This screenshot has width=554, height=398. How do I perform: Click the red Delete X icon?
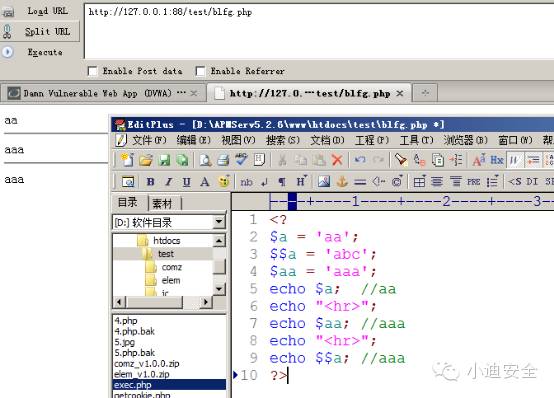[x=337, y=160]
